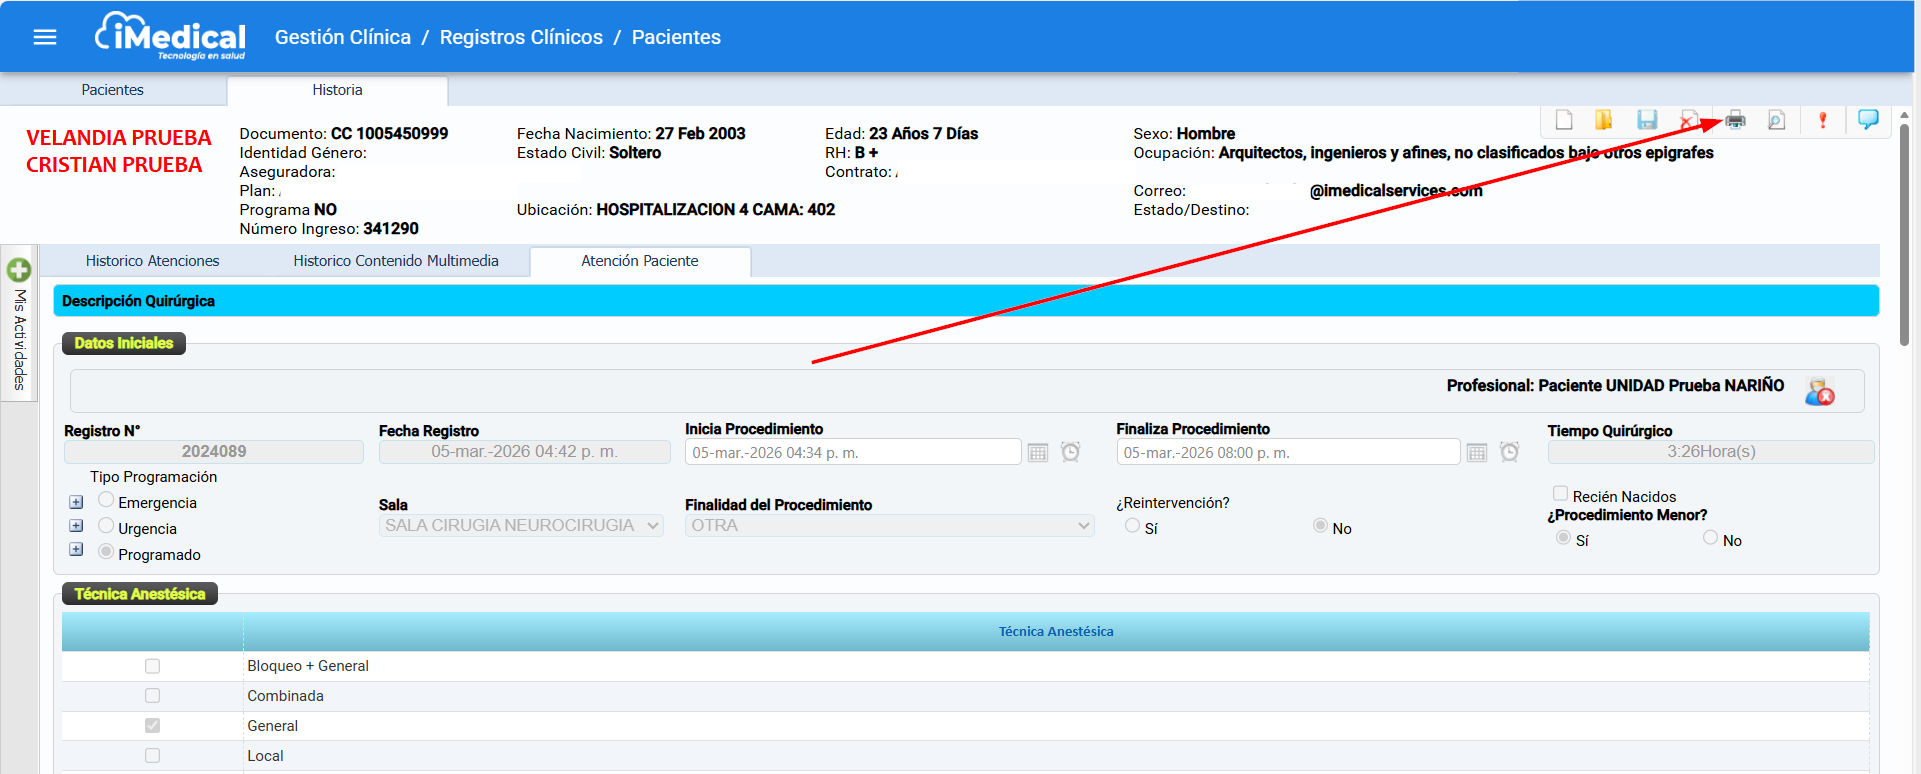Open the Sala dropdown list

coord(521,526)
